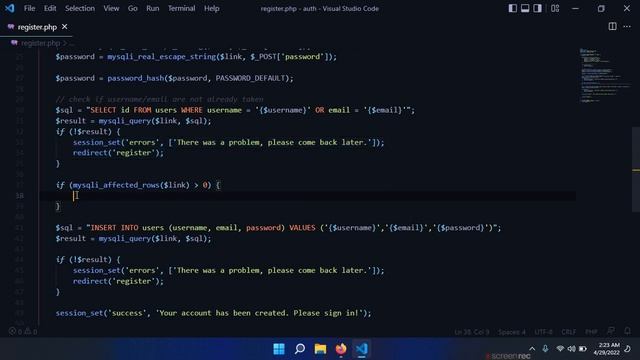The height and width of the screenshot is (360, 640).
Task: Open the View menu
Action: [111, 8]
